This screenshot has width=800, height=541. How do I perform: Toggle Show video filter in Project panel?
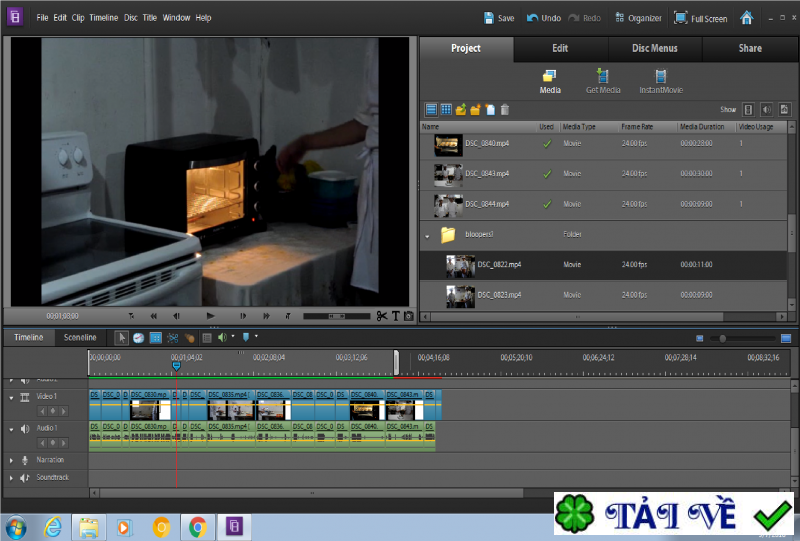tap(749, 109)
